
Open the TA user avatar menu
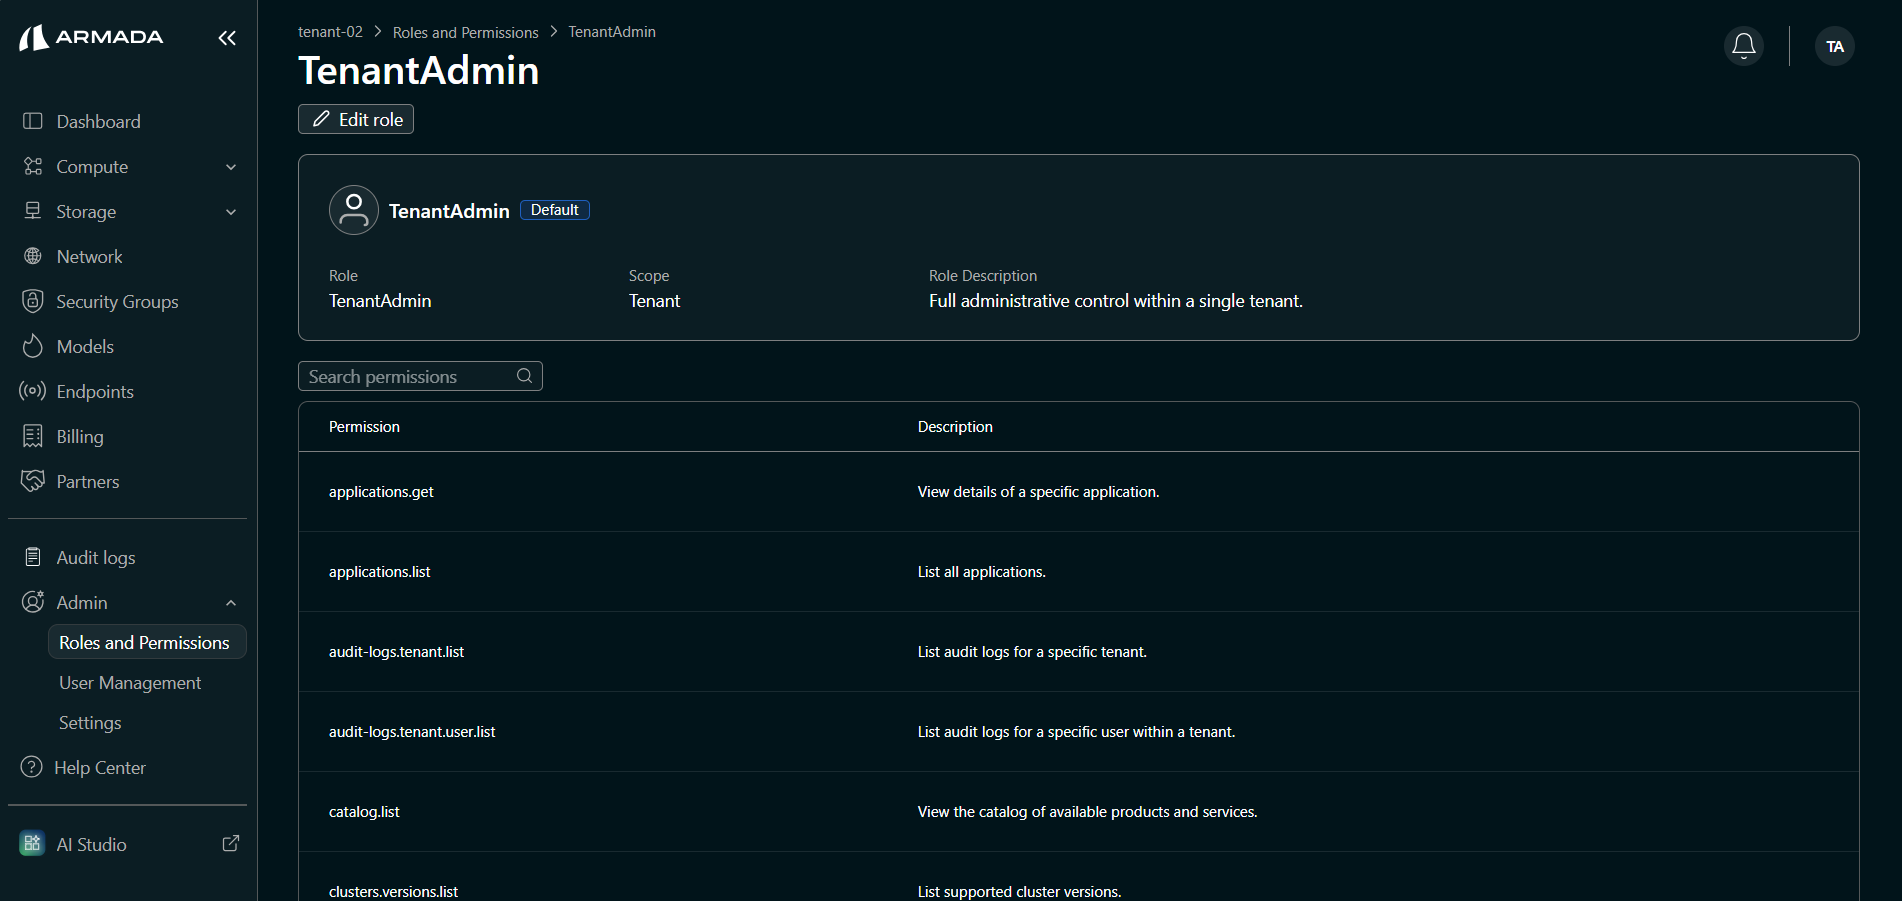click(1834, 46)
